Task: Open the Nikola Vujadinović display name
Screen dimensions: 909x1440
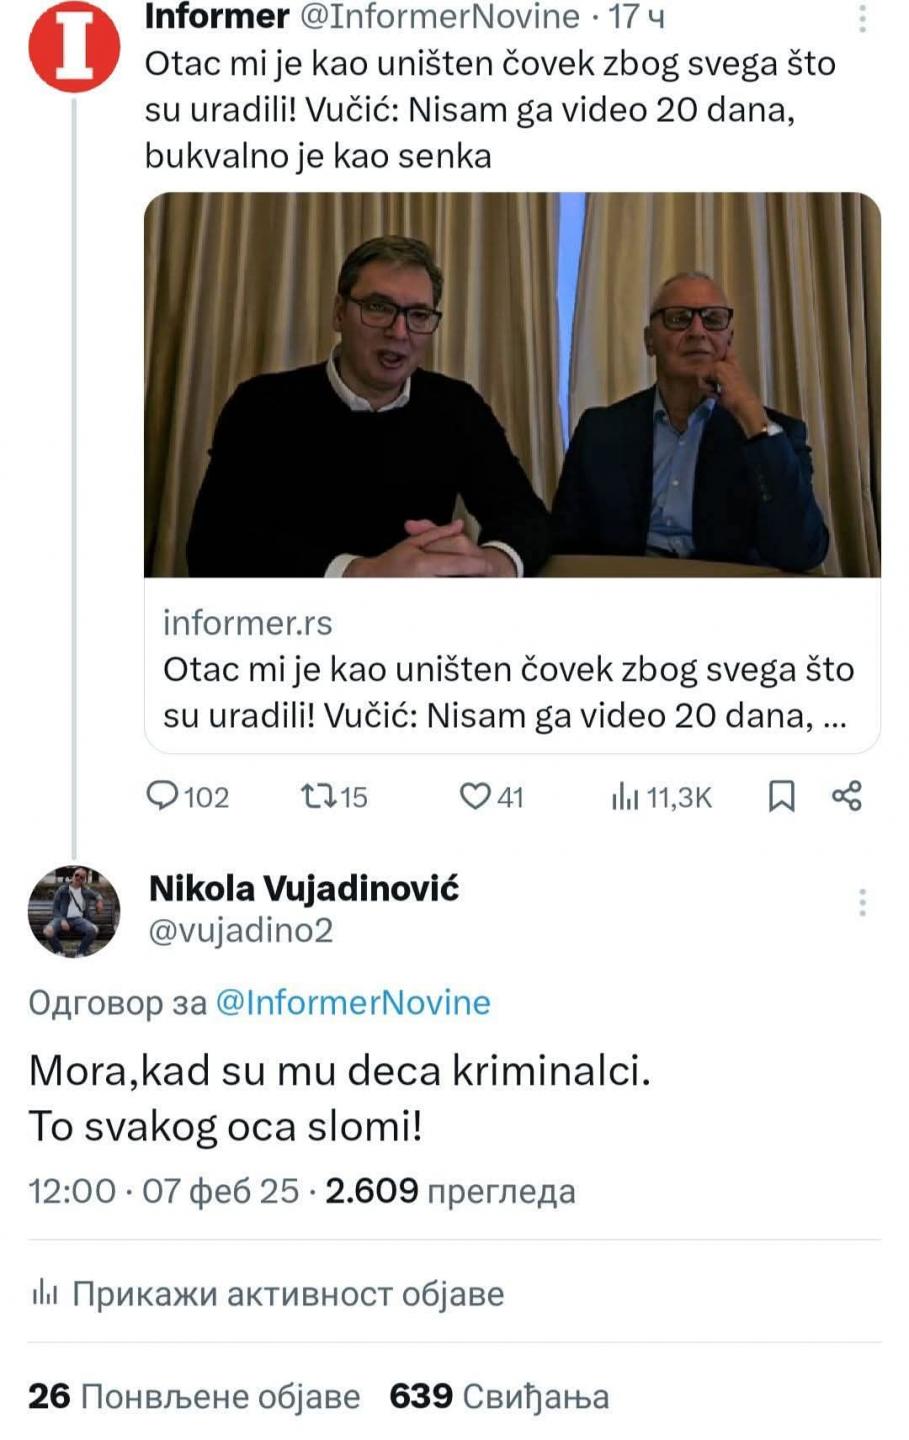Action: [x=304, y=888]
